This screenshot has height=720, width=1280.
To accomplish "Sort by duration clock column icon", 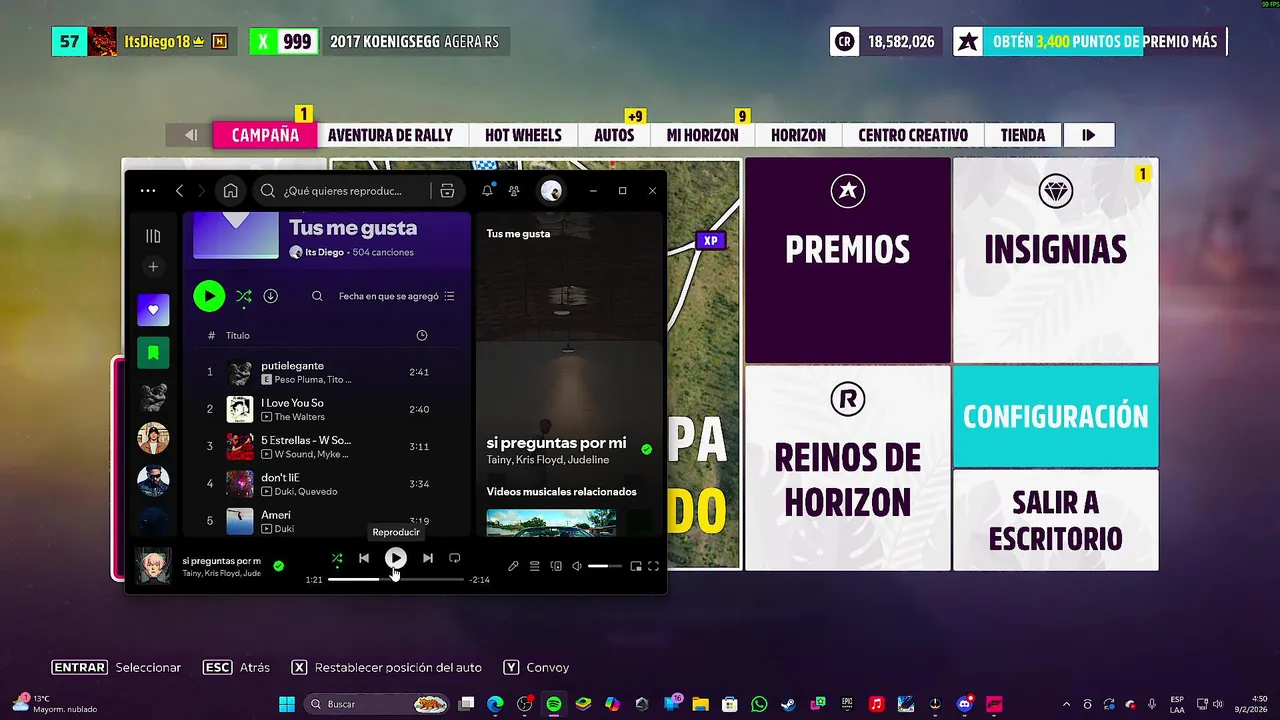I will coord(421,335).
